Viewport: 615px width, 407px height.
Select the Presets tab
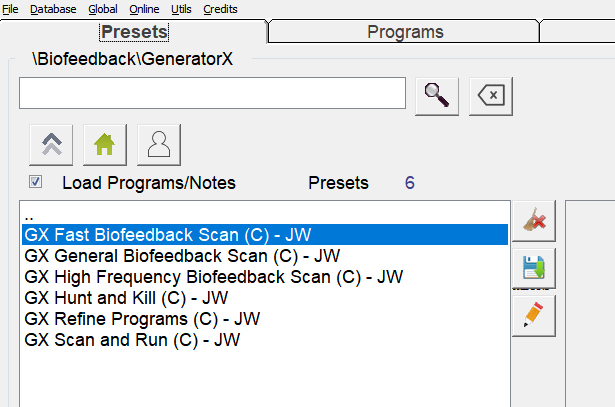click(133, 32)
